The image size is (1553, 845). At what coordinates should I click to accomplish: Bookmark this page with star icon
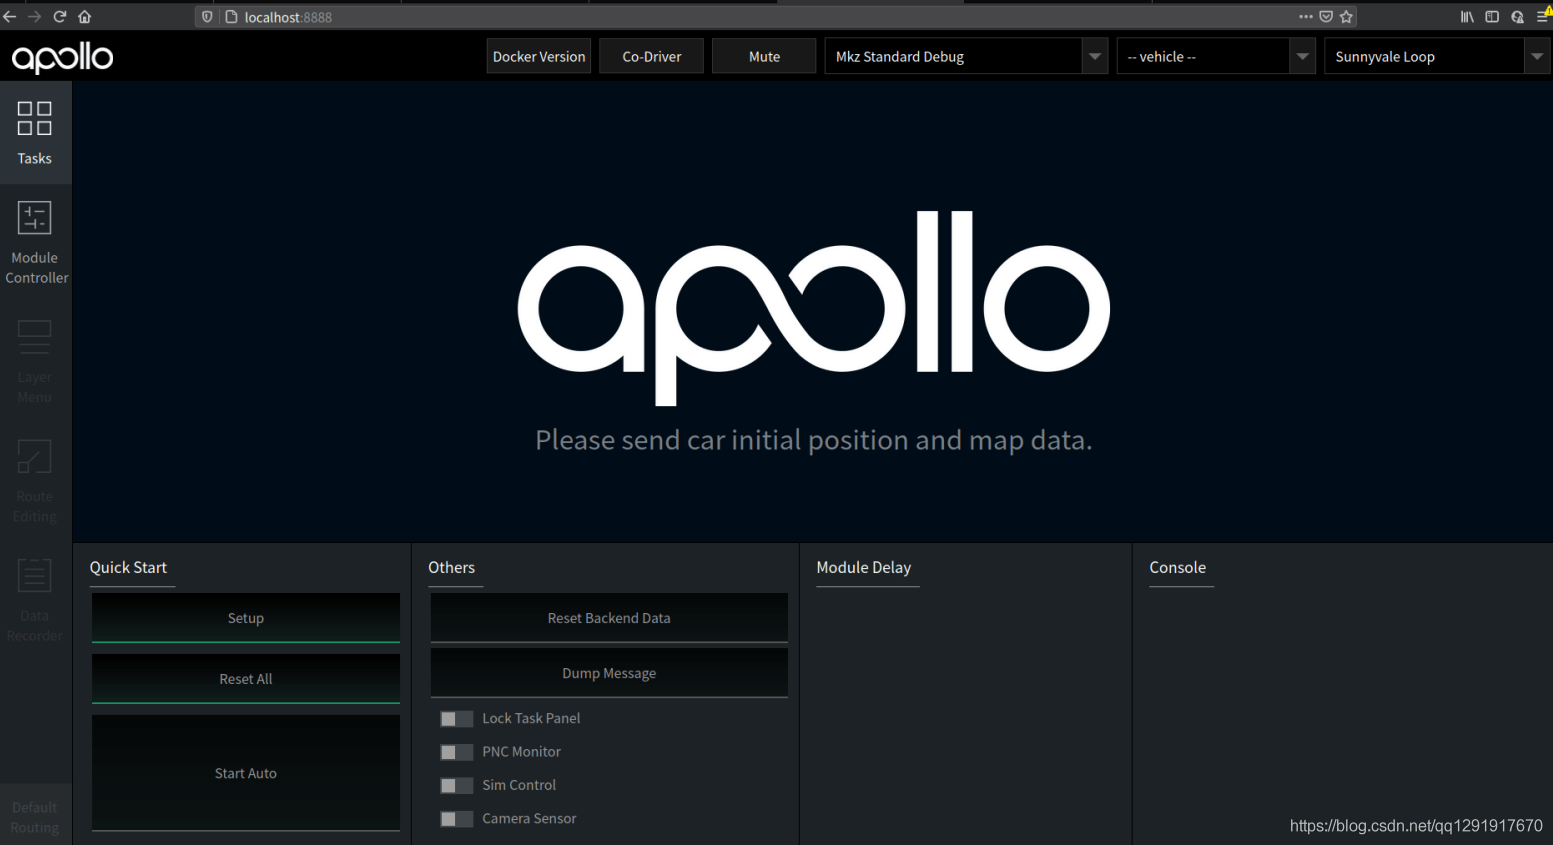(1346, 17)
